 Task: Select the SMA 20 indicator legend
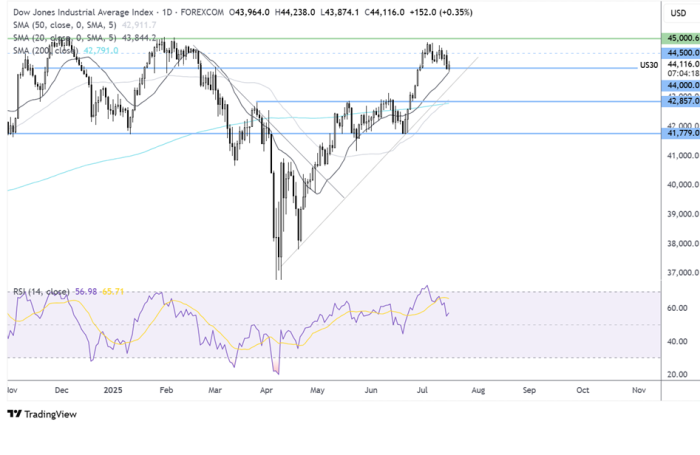point(84,38)
